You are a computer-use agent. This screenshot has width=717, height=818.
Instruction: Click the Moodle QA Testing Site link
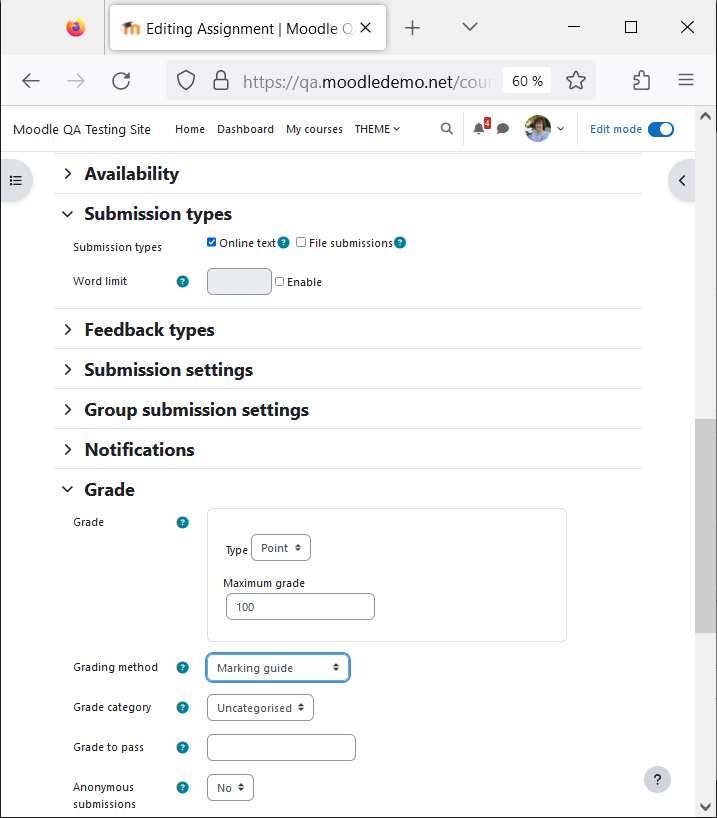(82, 129)
